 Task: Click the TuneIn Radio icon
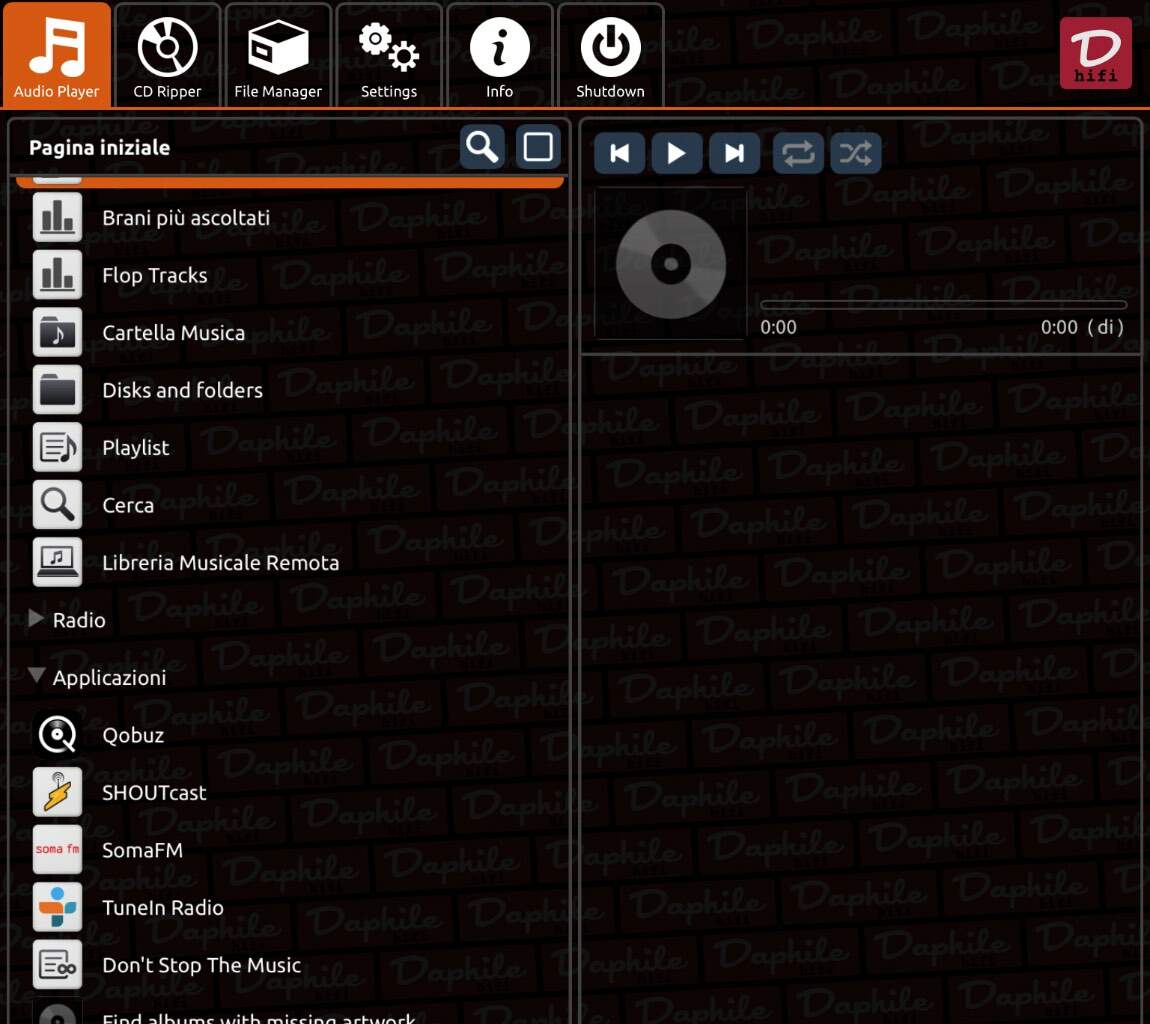(57, 907)
